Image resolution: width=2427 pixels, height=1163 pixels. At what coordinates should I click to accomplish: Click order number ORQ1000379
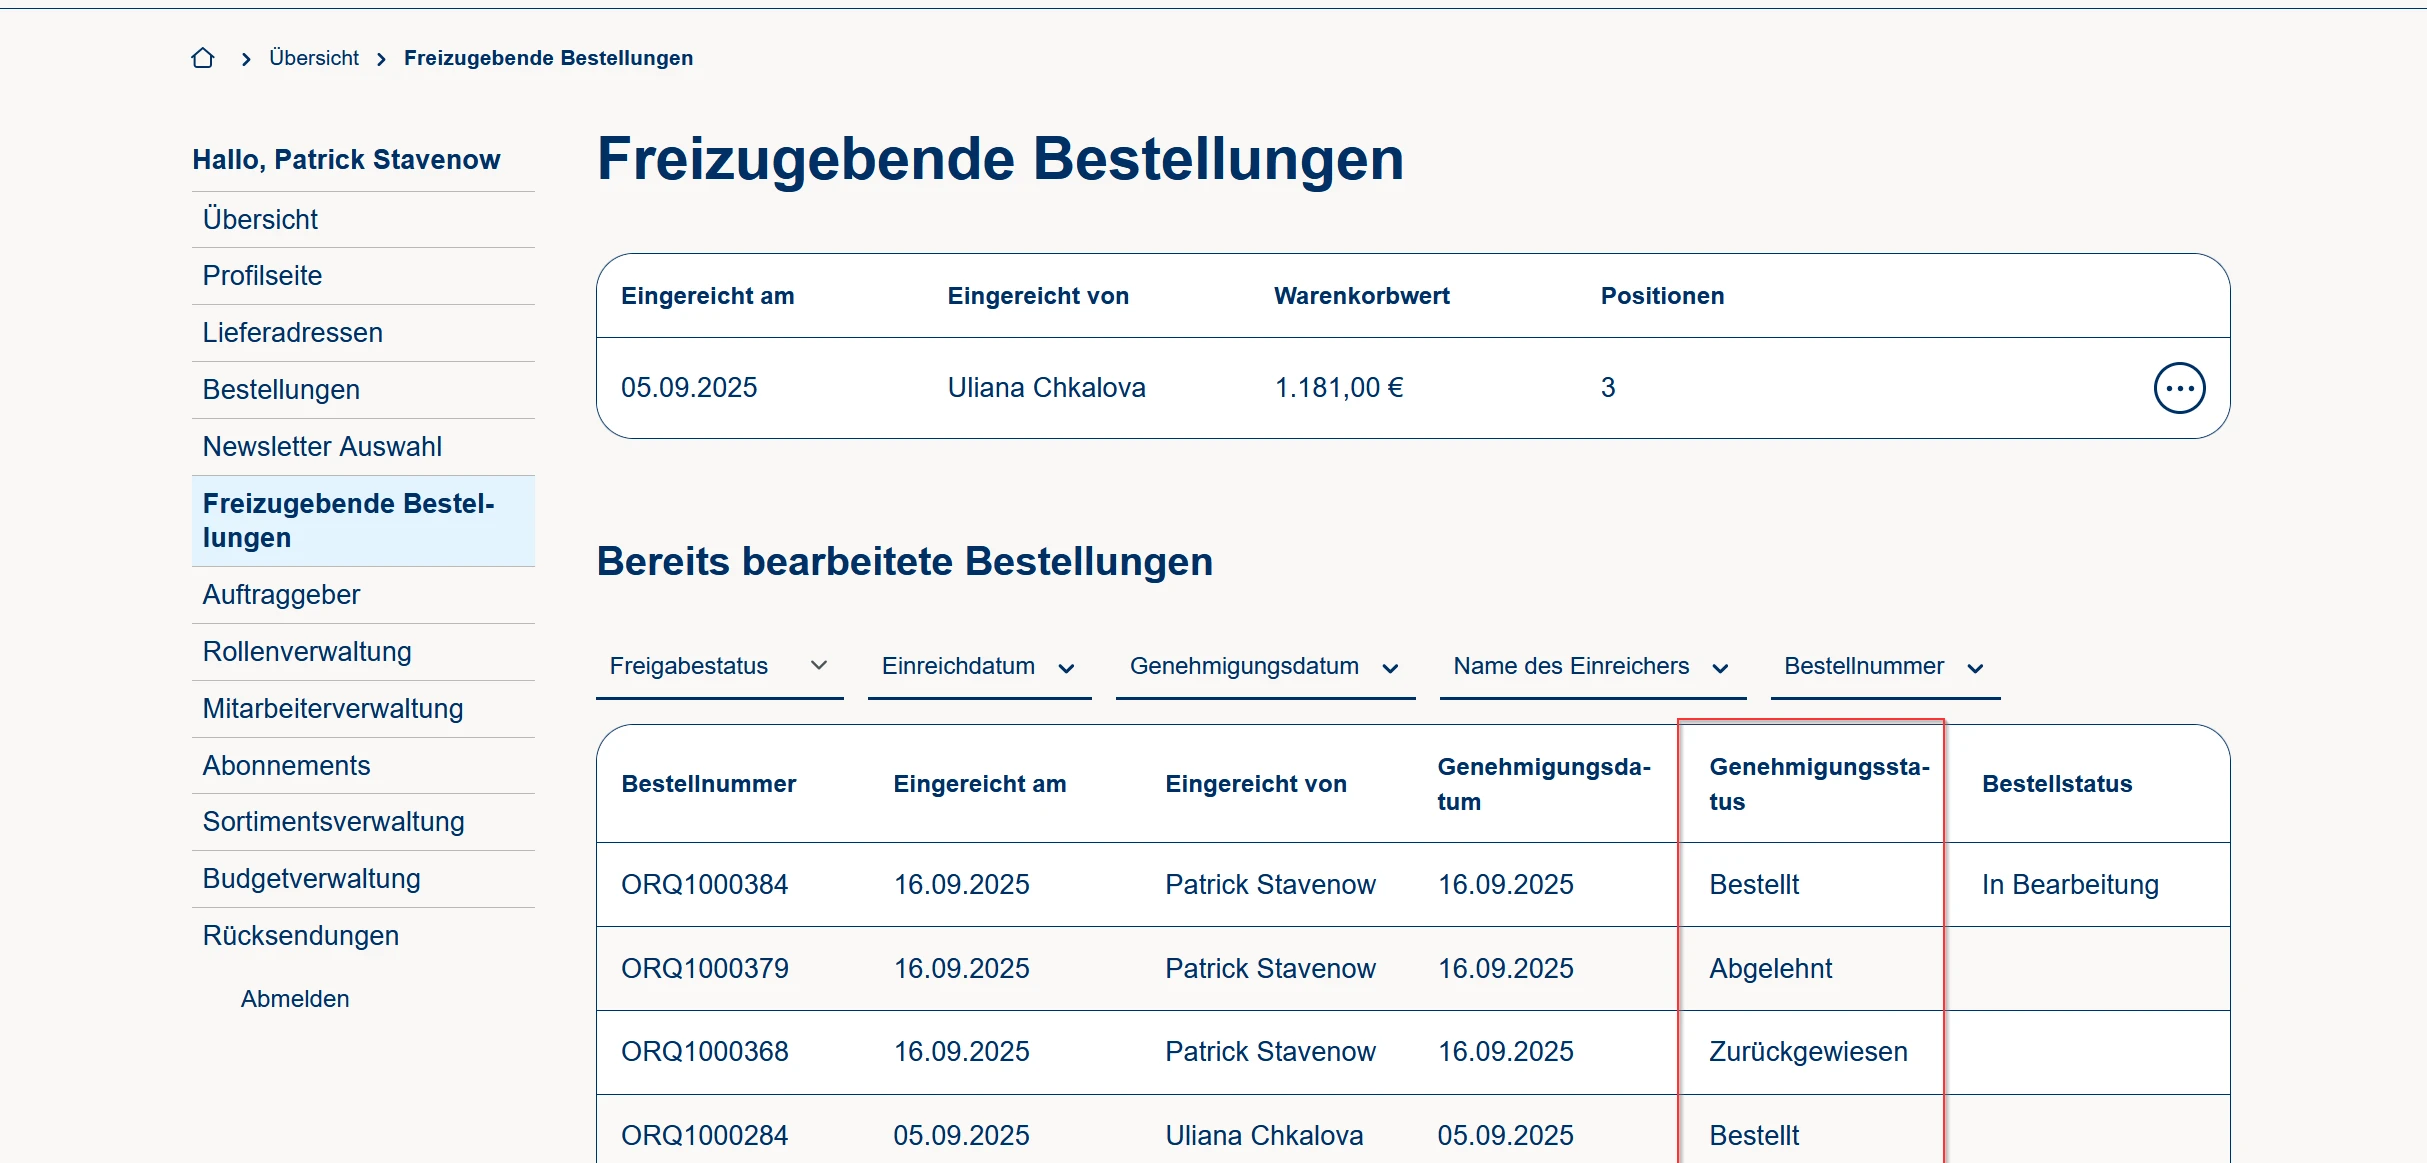coord(704,969)
